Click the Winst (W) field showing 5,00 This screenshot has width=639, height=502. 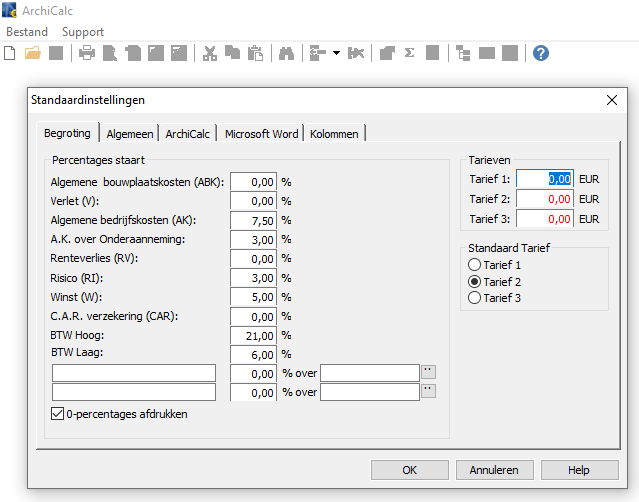253,297
